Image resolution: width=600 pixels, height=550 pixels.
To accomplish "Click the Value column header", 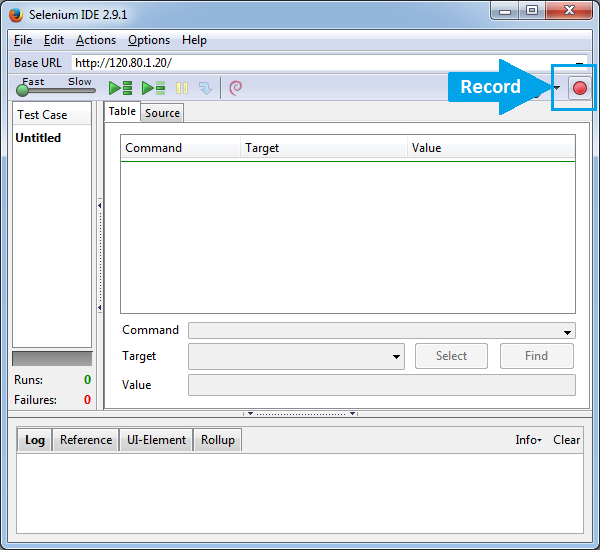I will pyautogui.click(x=491, y=148).
